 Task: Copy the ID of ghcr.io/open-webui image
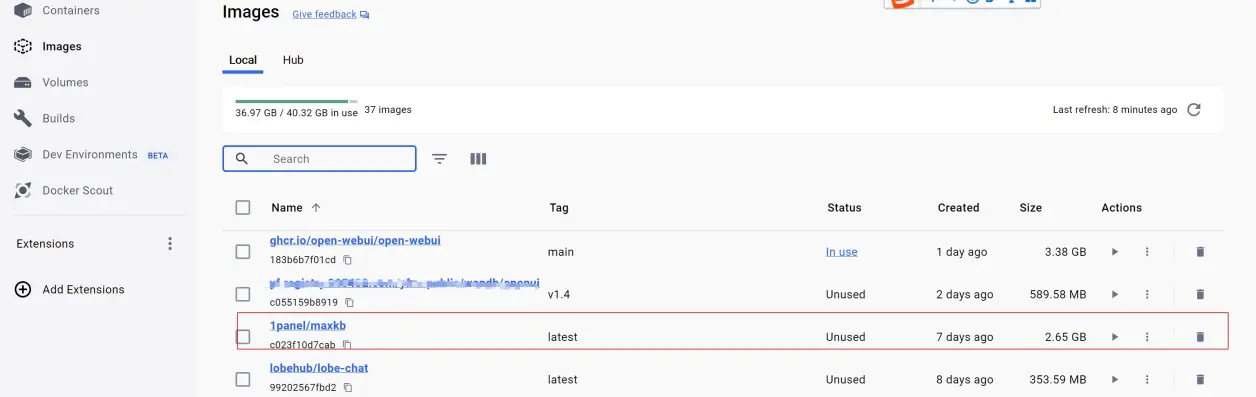[x=348, y=260]
